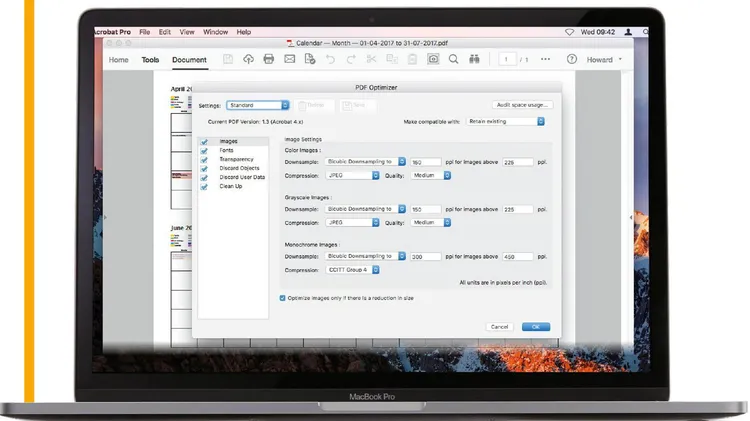Click the Save file icon in toolbar
The image size is (750, 421).
[x=228, y=59]
